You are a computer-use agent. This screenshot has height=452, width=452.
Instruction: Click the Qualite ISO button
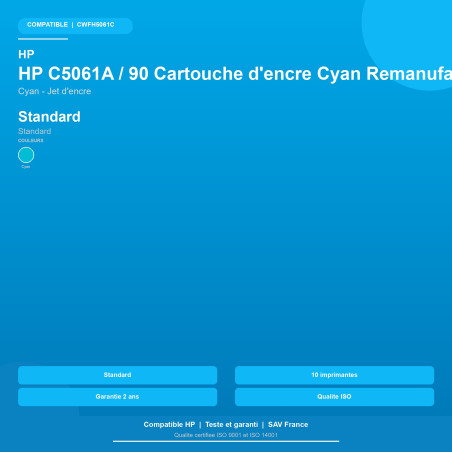point(334,397)
